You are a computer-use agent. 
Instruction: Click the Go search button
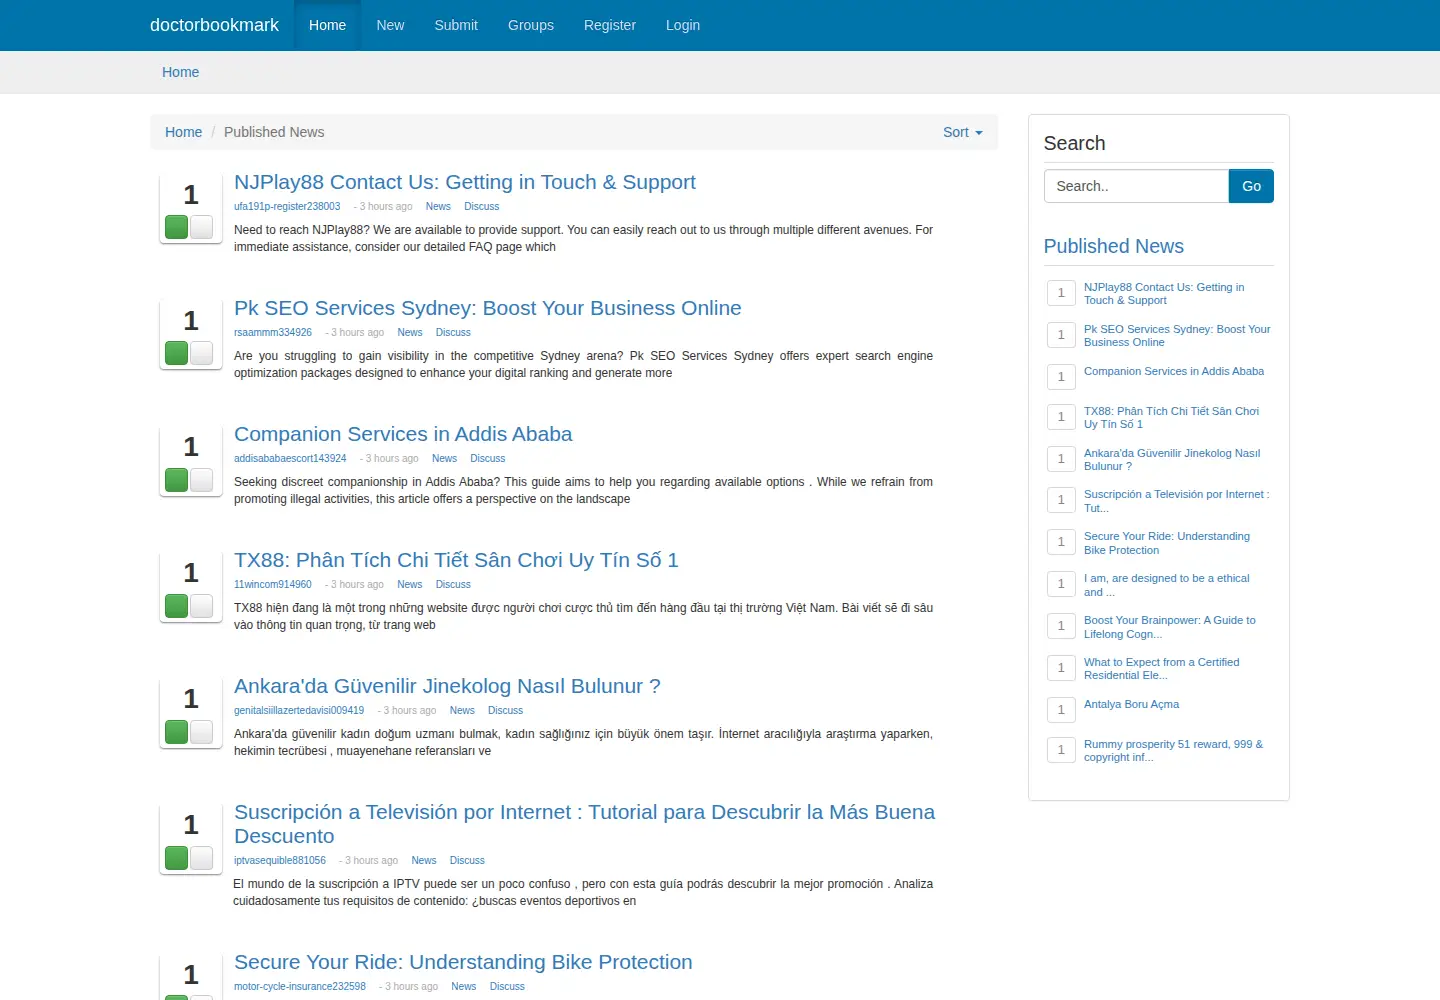tap(1251, 186)
